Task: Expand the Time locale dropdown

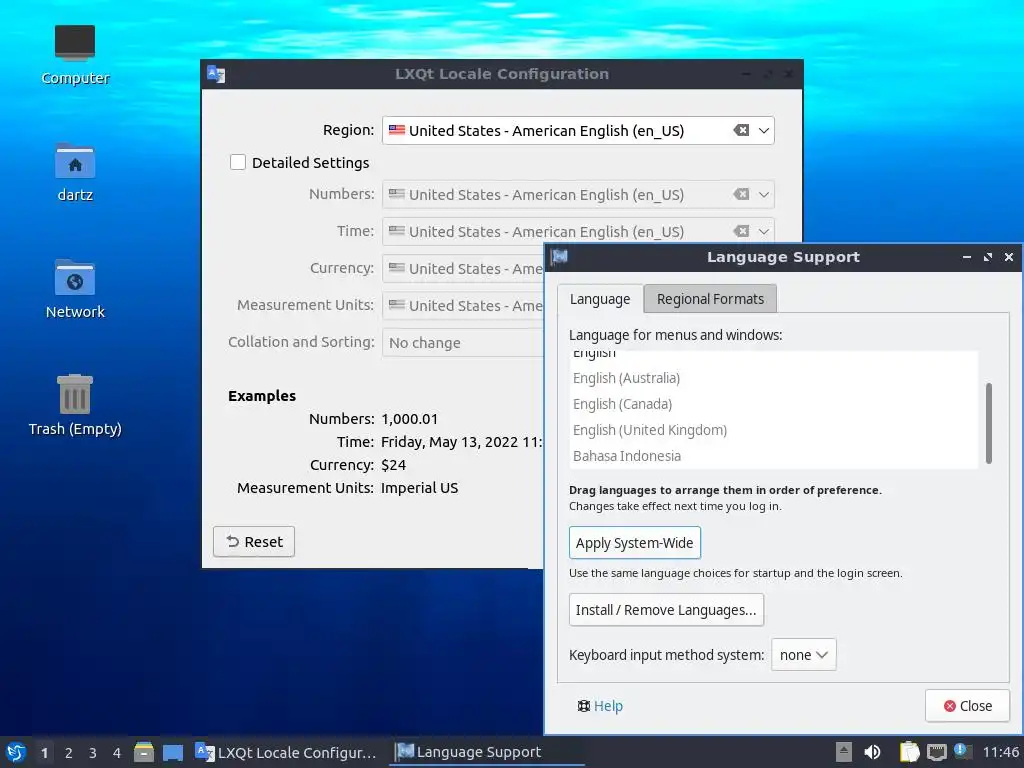Action: (763, 231)
